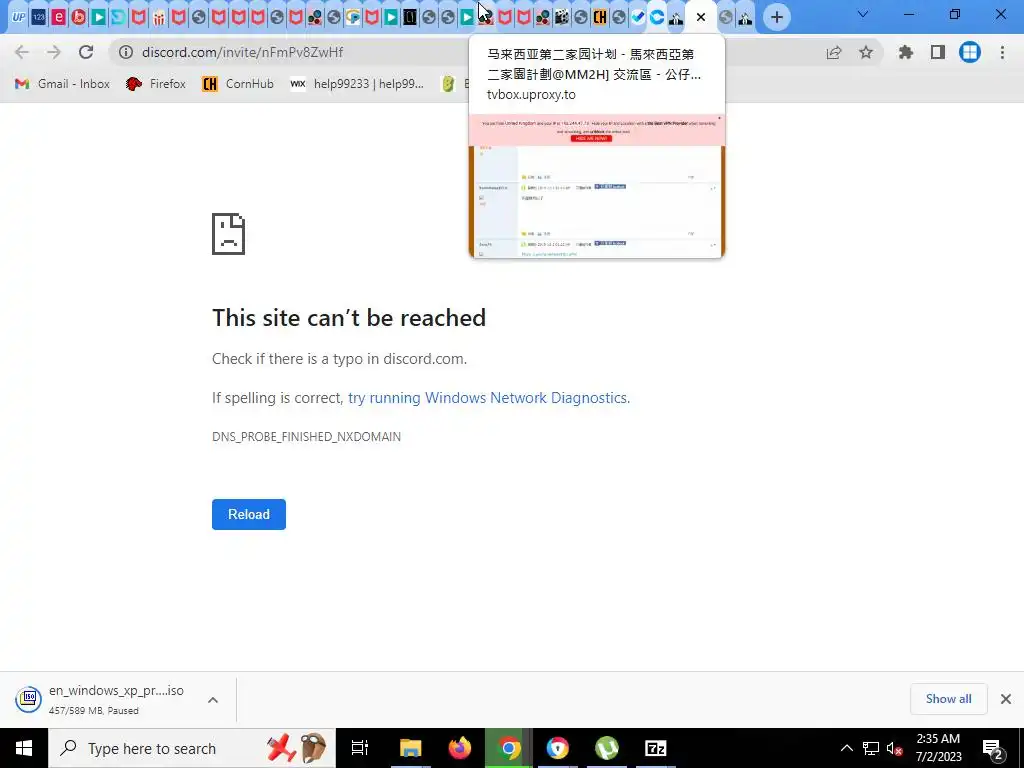This screenshot has width=1024, height=768.
Task: Open the shield browser icon on taskbar
Action: pyautogui.click(x=558, y=748)
